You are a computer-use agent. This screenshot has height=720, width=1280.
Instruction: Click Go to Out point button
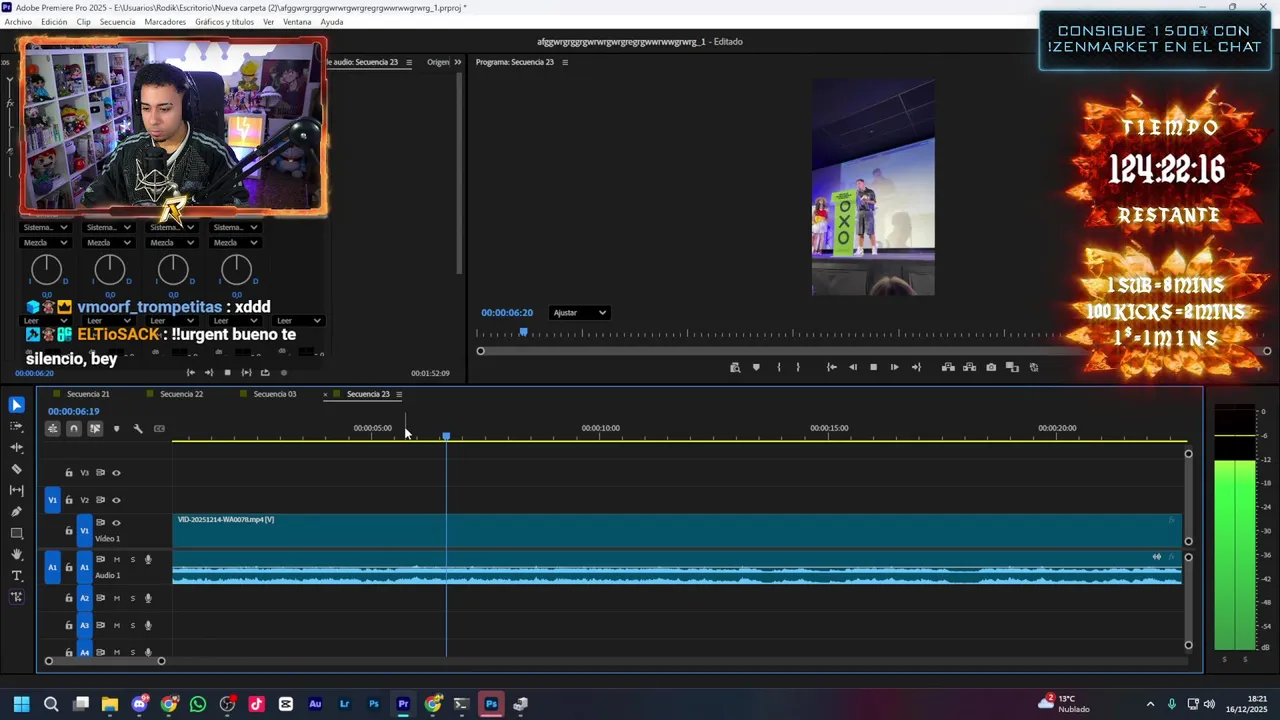915,367
